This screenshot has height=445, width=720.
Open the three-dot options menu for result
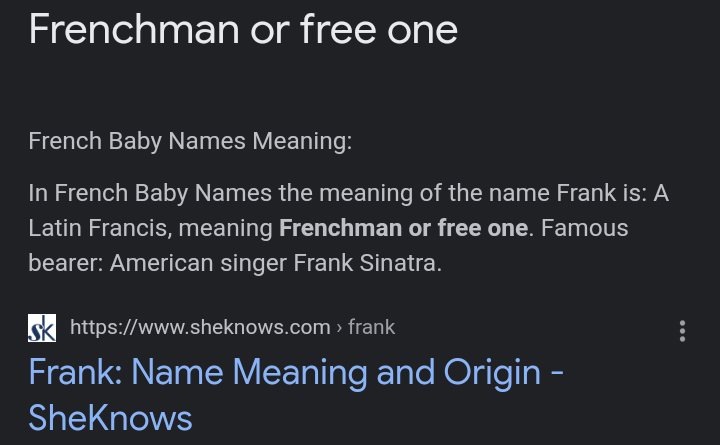(682, 331)
